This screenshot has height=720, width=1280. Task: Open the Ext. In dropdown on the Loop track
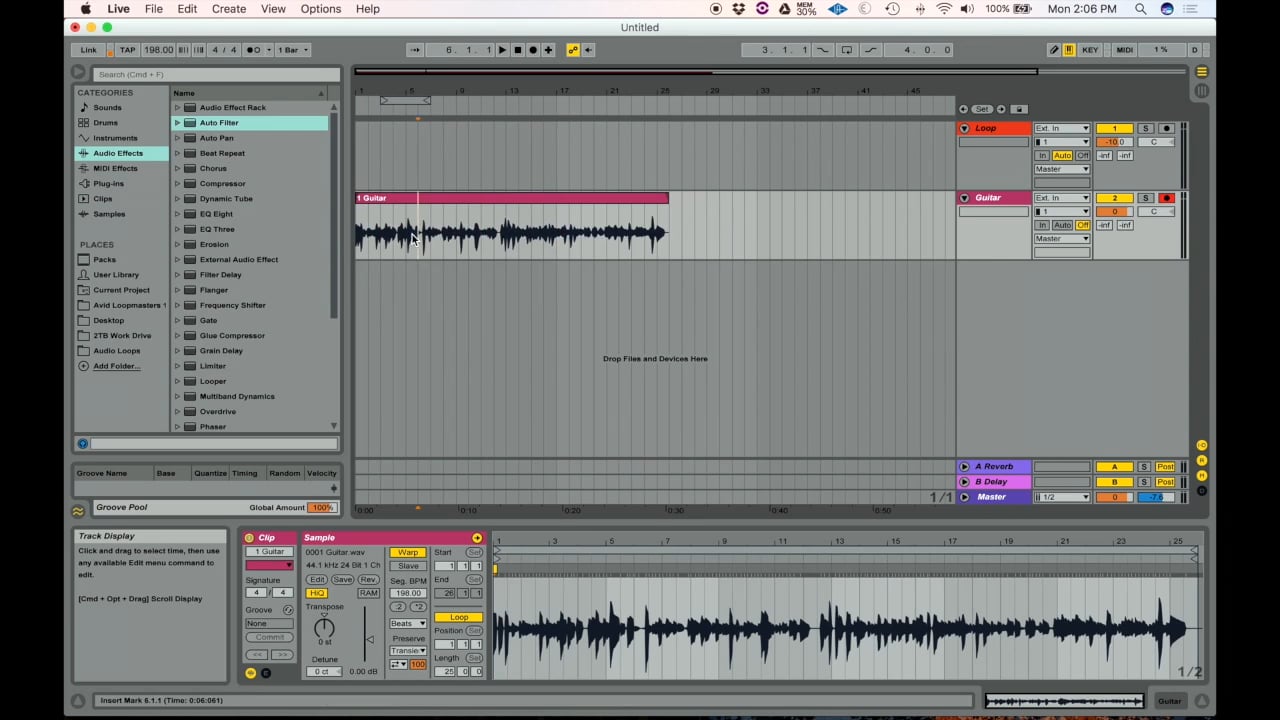[1061, 128]
